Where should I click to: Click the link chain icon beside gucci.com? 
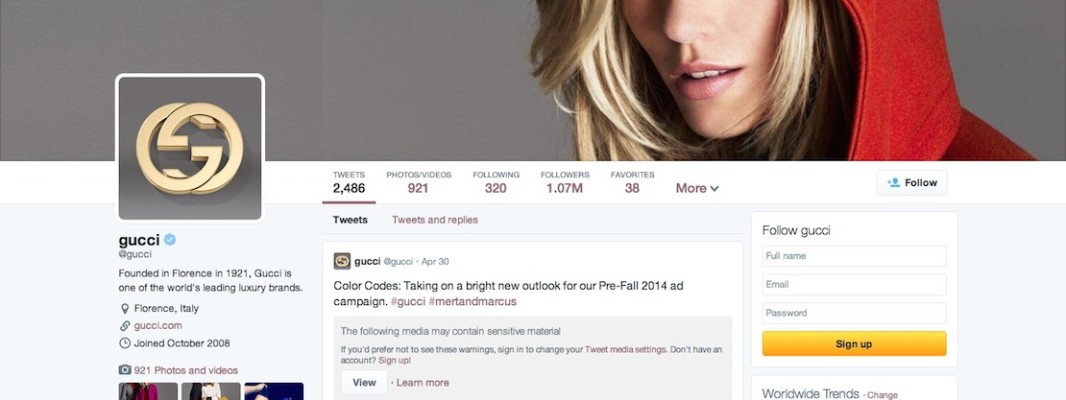click(124, 326)
